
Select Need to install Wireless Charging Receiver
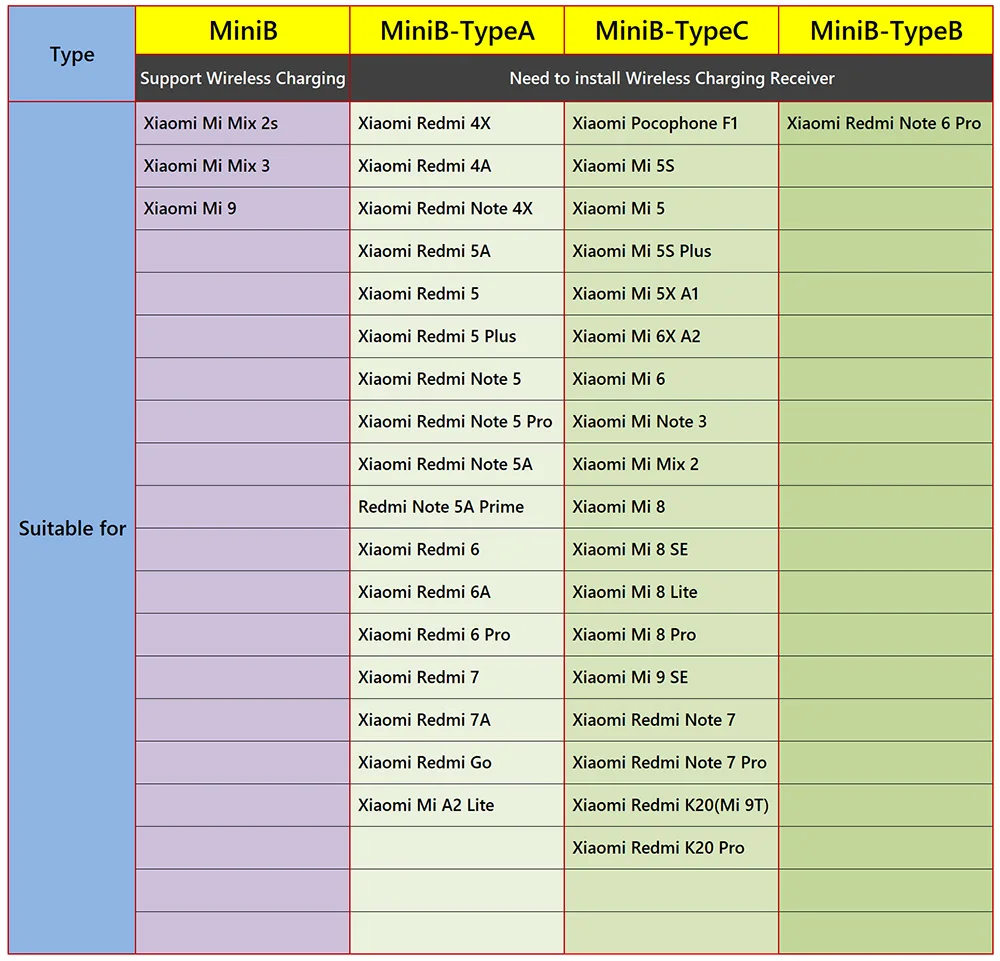point(672,78)
